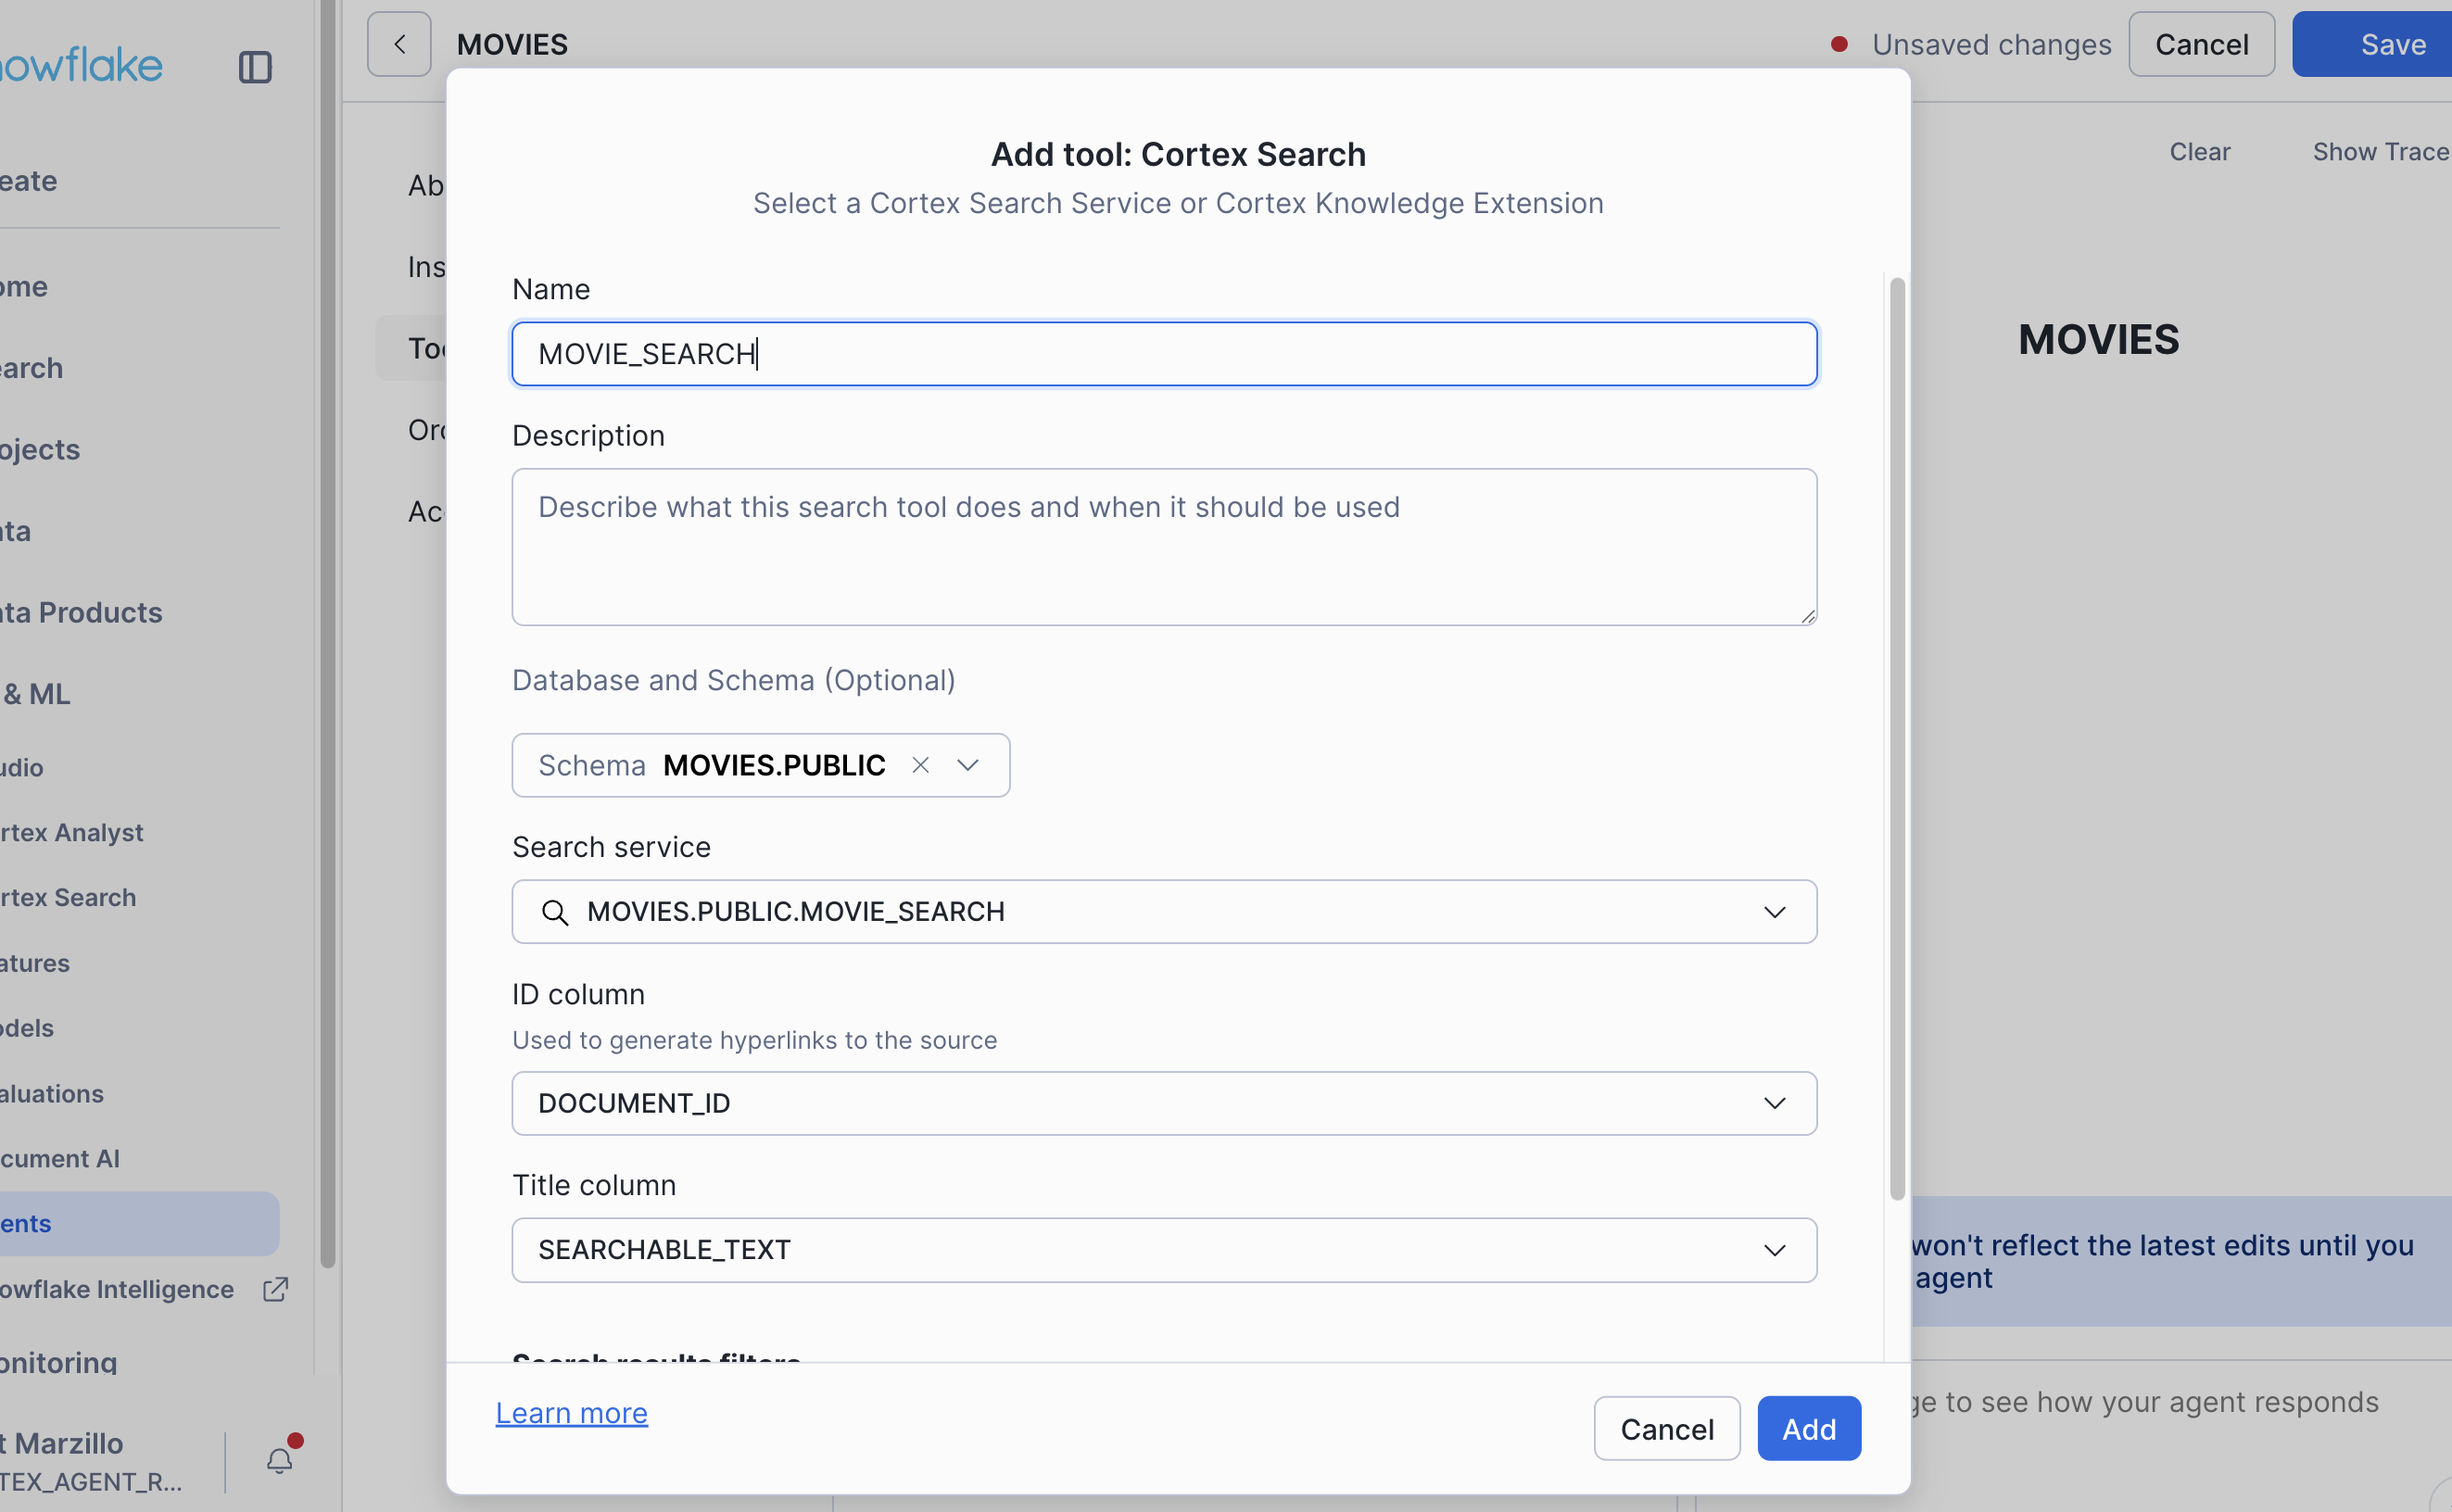Viewport: 2452px width, 1512px height.
Task: Open notifications bell icon
Action: [279, 1461]
